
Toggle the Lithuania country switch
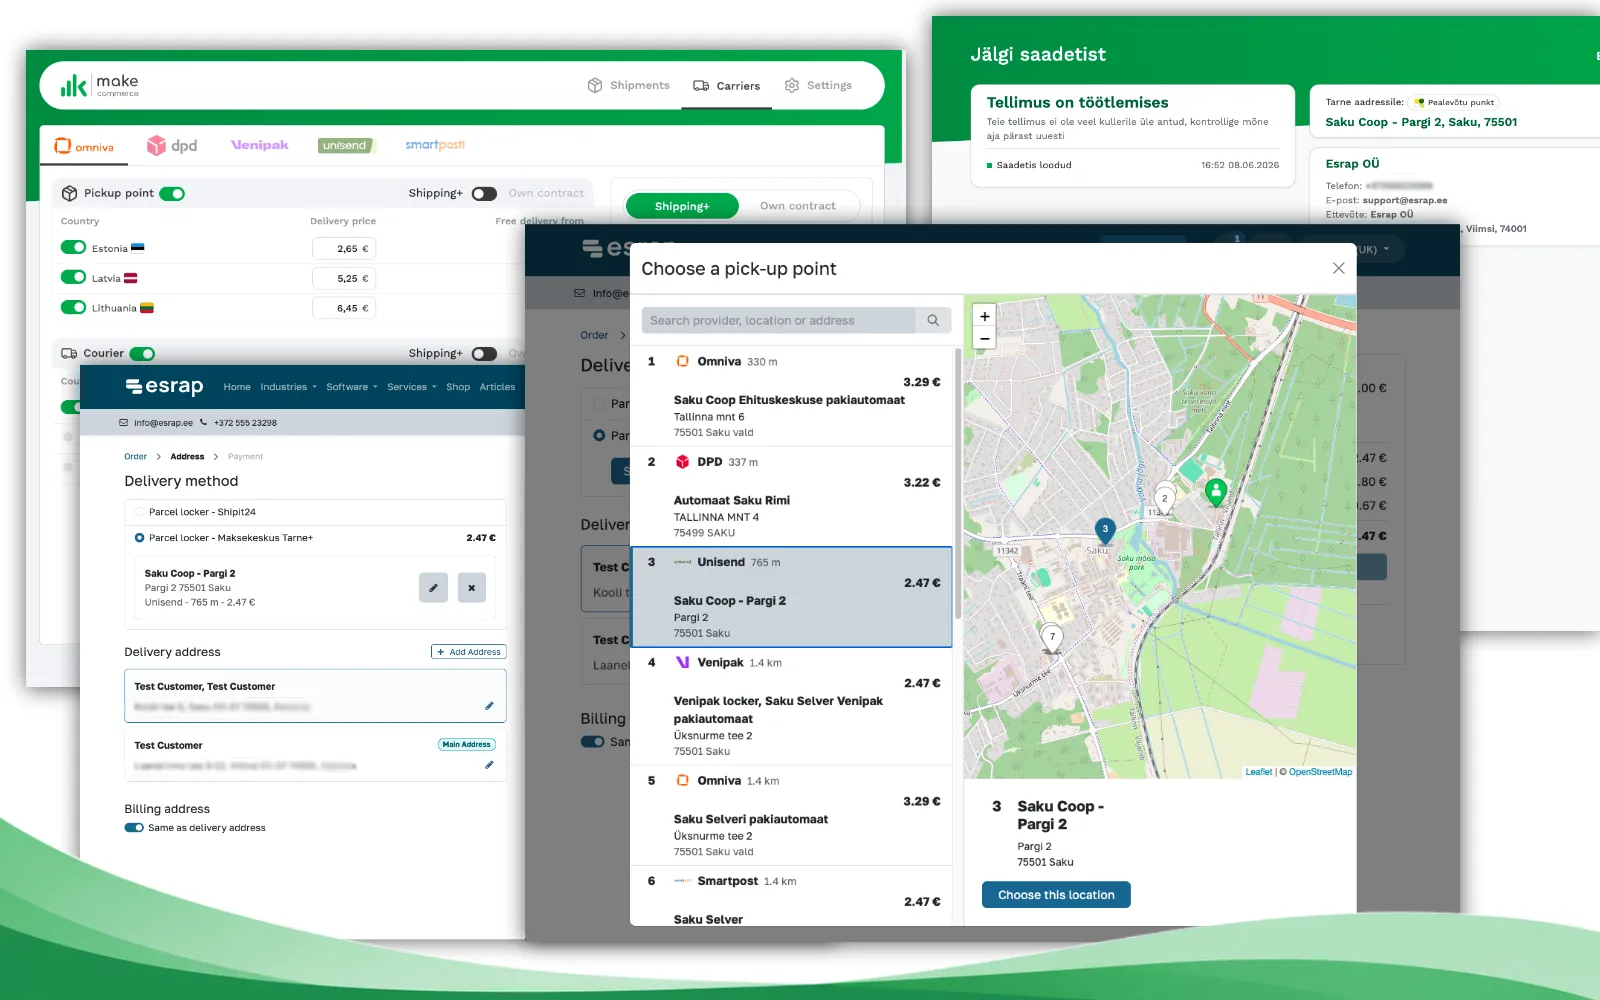point(73,307)
